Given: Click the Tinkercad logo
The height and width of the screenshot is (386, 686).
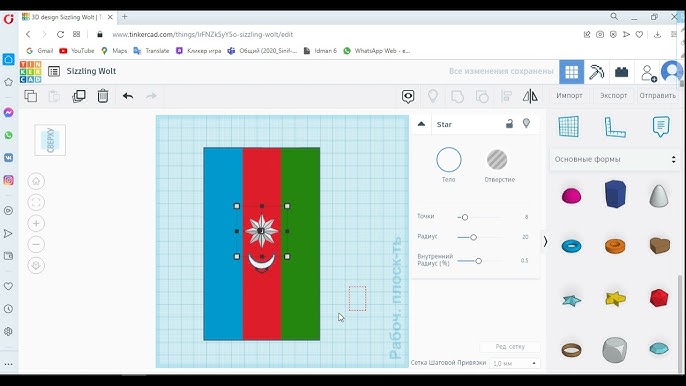Looking at the screenshot, I should coord(31,72).
